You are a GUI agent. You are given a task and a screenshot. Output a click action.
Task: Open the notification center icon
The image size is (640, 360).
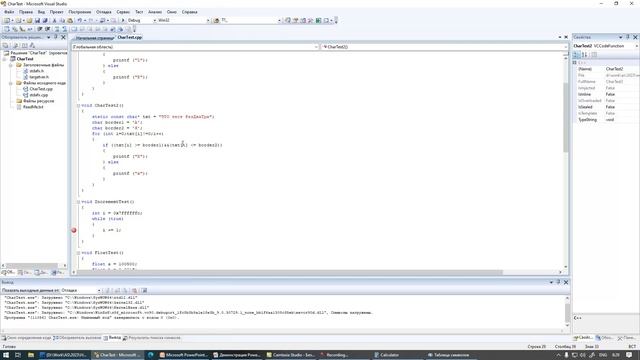click(x=629, y=355)
